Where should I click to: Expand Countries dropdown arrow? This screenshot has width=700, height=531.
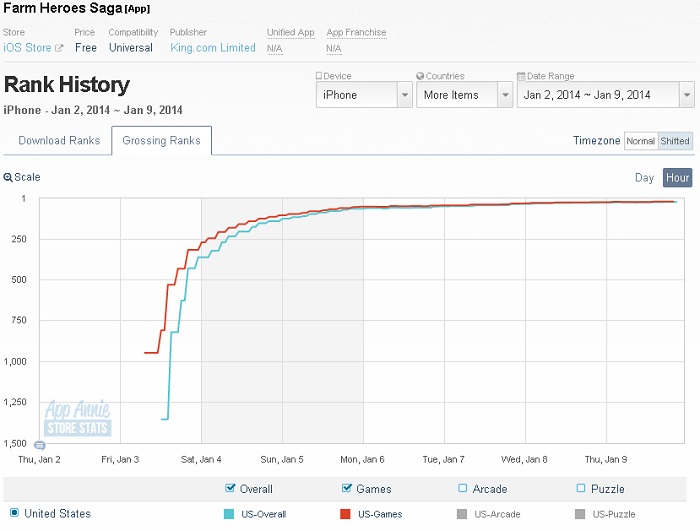pos(505,95)
